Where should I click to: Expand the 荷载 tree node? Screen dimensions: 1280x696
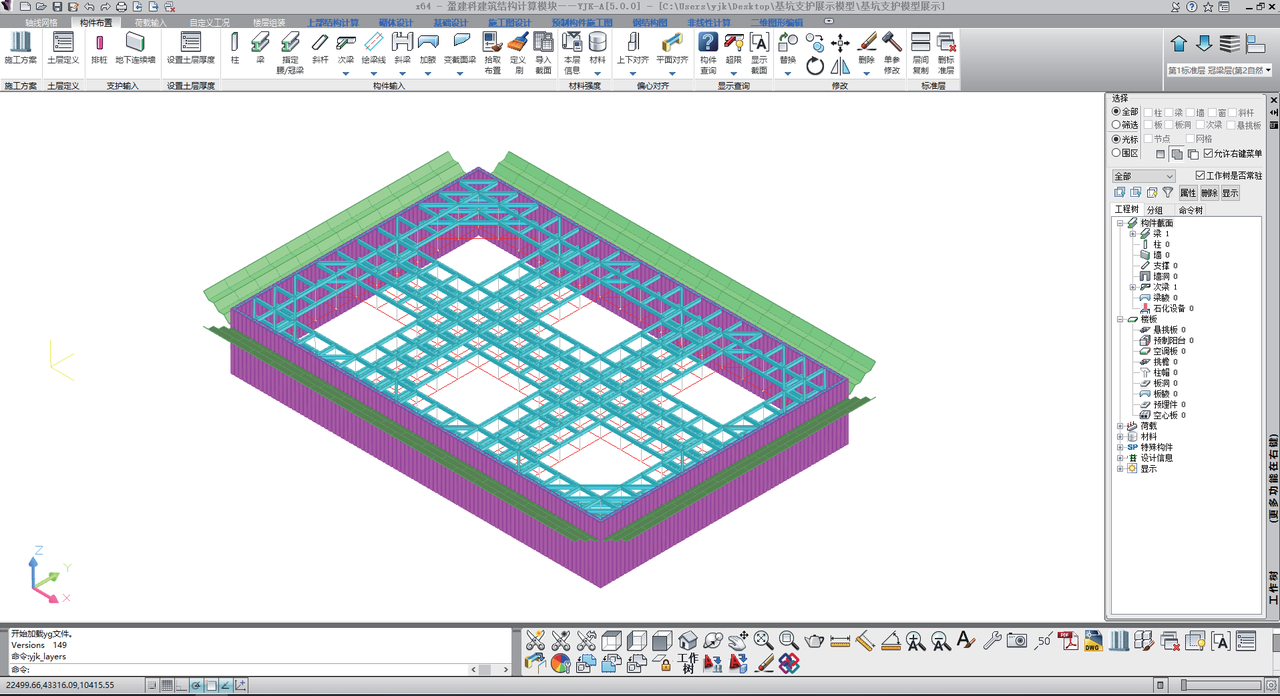click(x=1120, y=426)
